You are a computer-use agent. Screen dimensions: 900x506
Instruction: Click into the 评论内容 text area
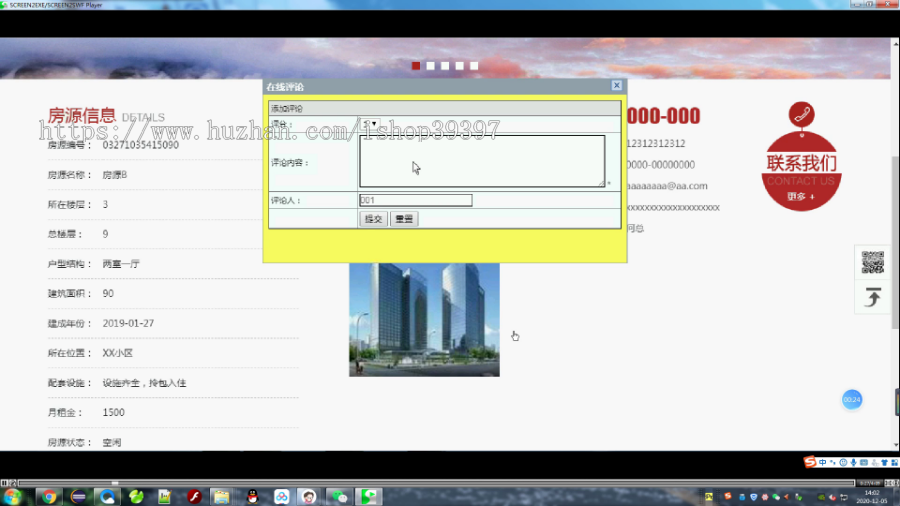482,161
